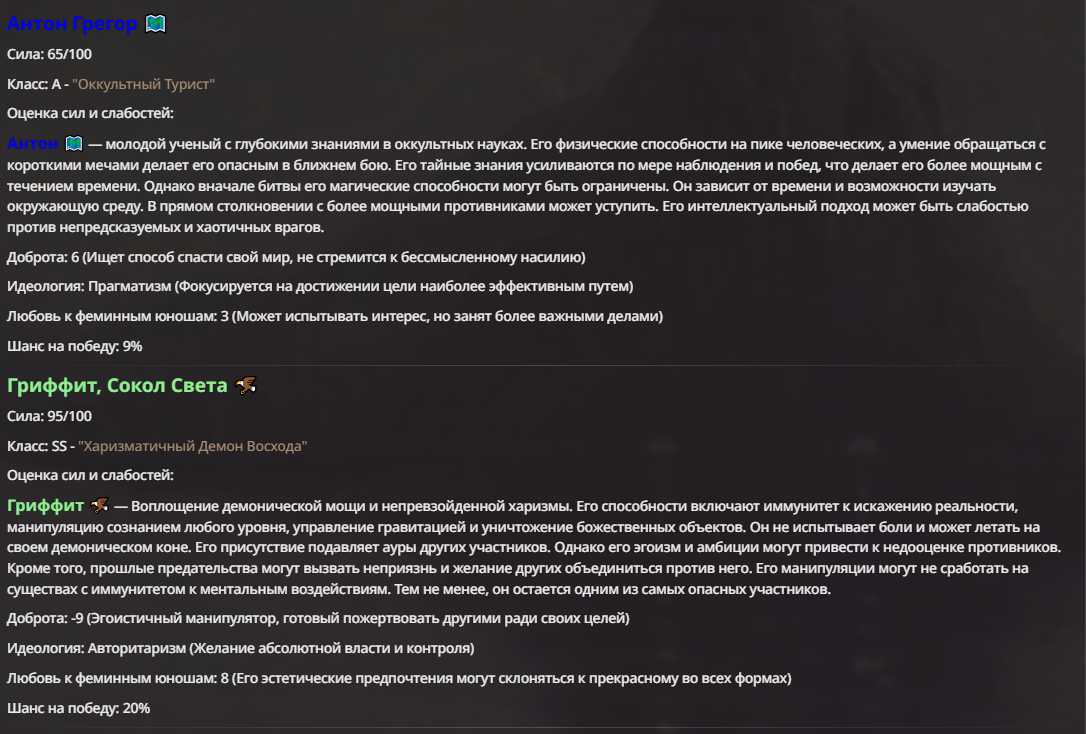Click first Оценка сил и слабостей label
Image resolution: width=1086 pixels, height=734 pixels.
coord(90,113)
